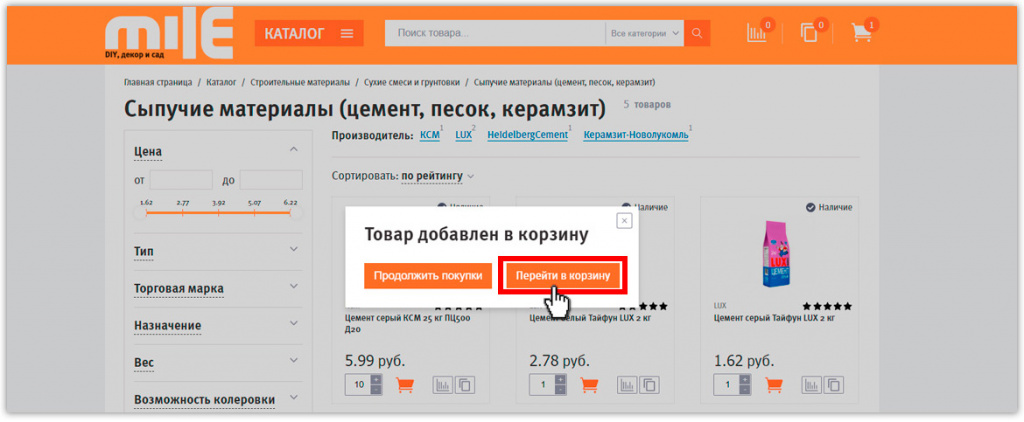Open the КАТАЛОГ hamburger menu icon

pos(347,34)
